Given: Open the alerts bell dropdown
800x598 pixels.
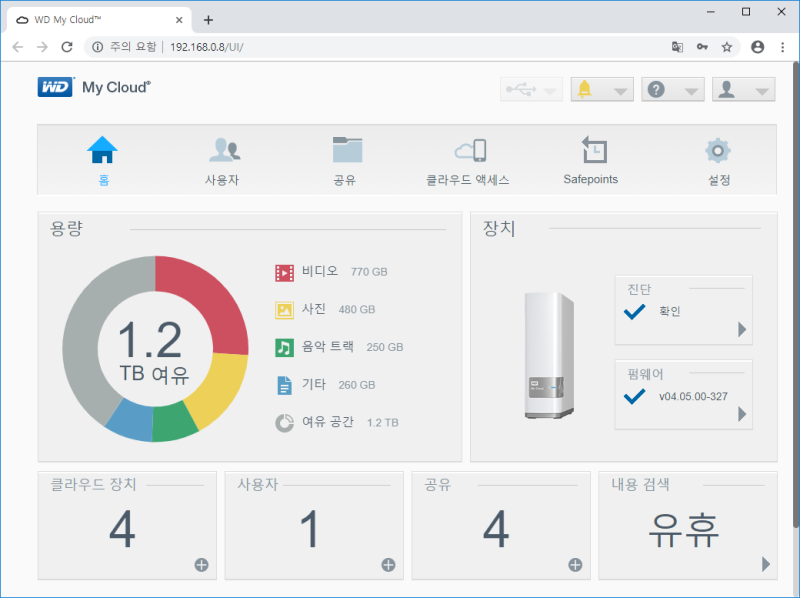Looking at the screenshot, I should pos(602,90).
